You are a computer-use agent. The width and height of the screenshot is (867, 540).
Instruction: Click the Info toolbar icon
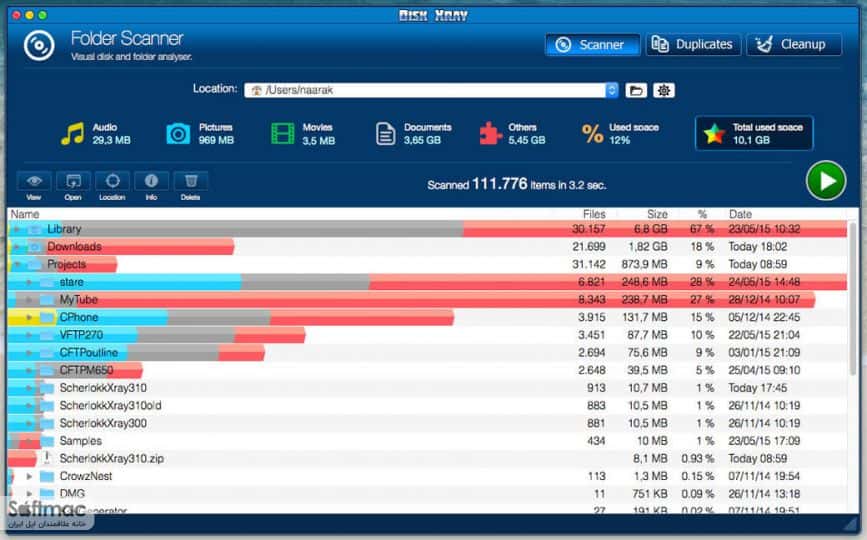point(151,181)
